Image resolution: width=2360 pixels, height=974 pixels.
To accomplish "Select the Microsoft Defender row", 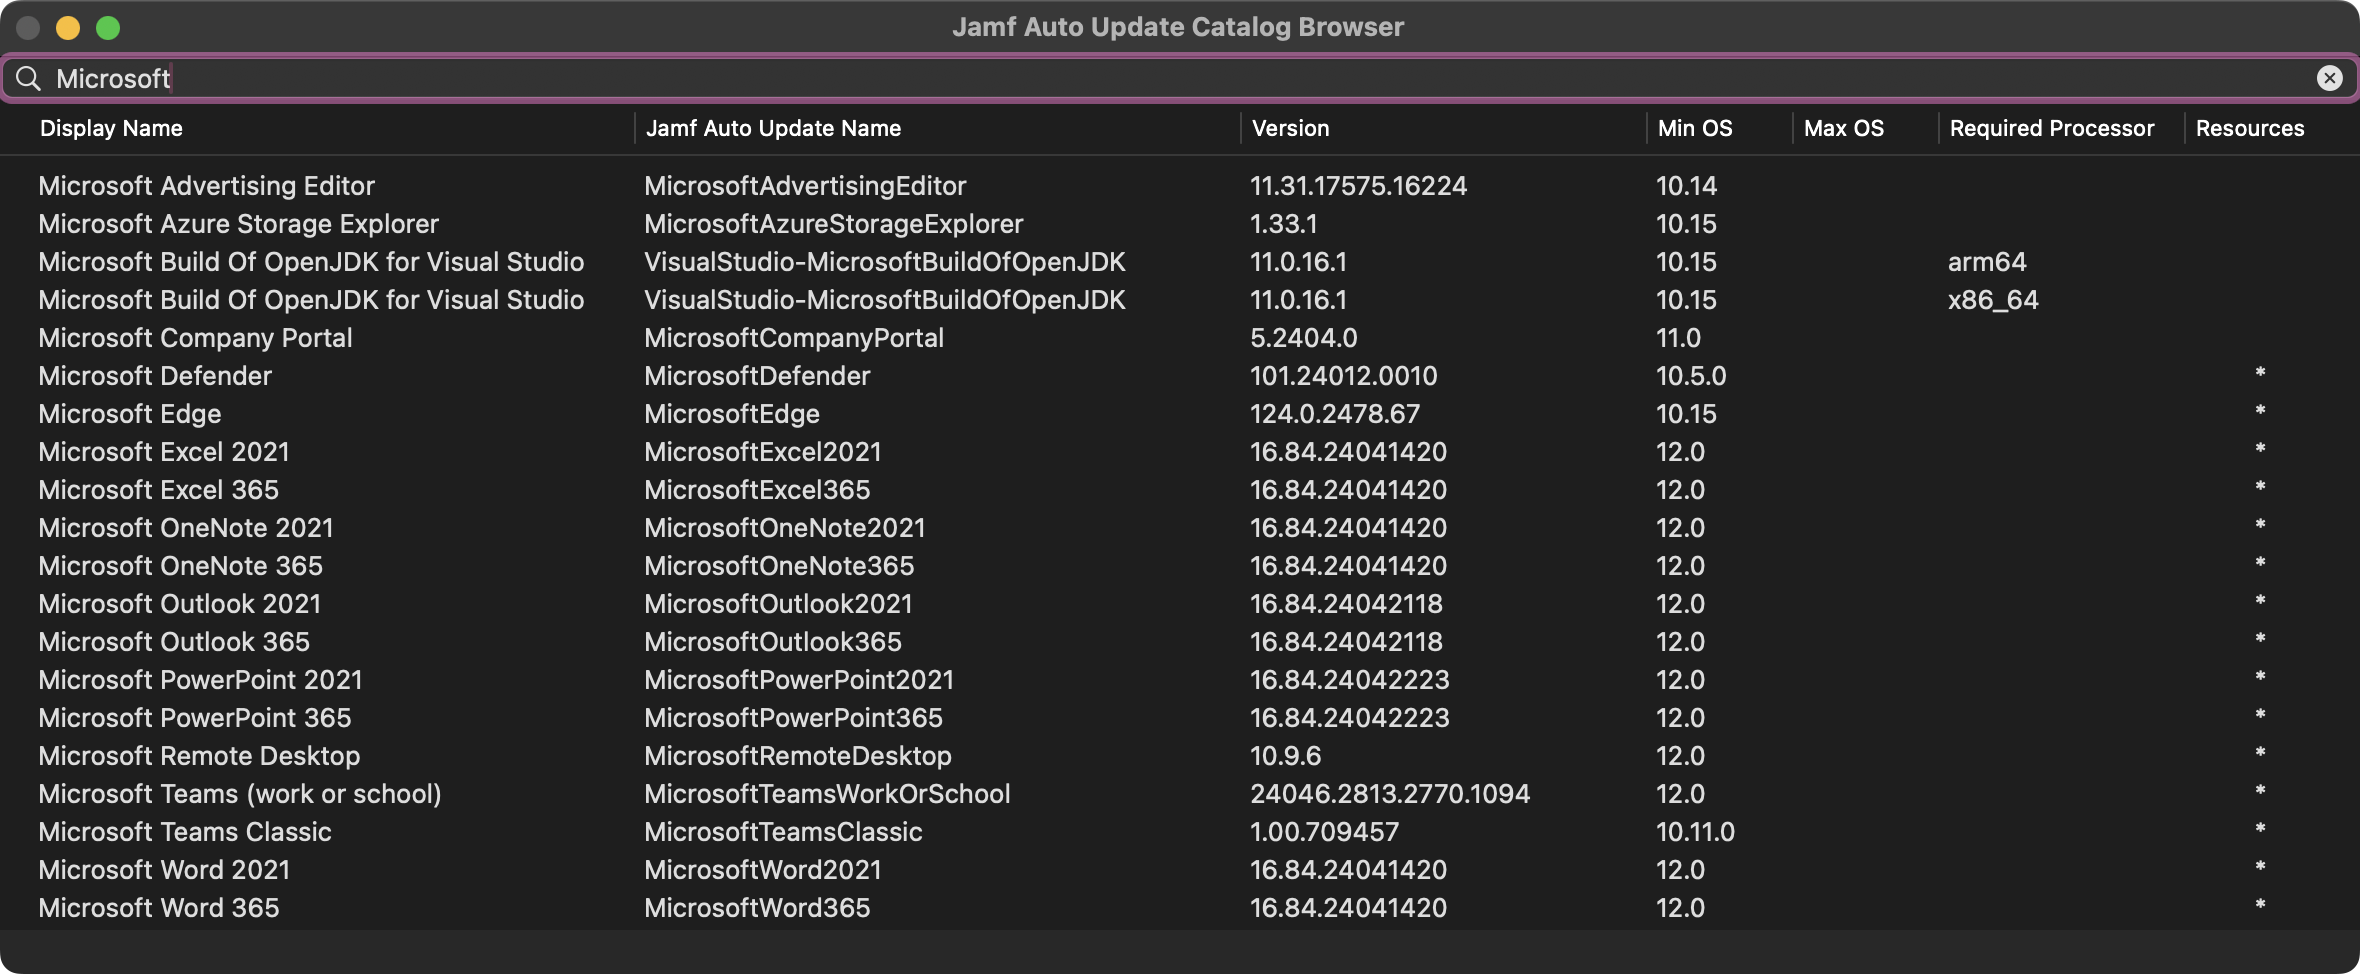I will pos(1180,376).
